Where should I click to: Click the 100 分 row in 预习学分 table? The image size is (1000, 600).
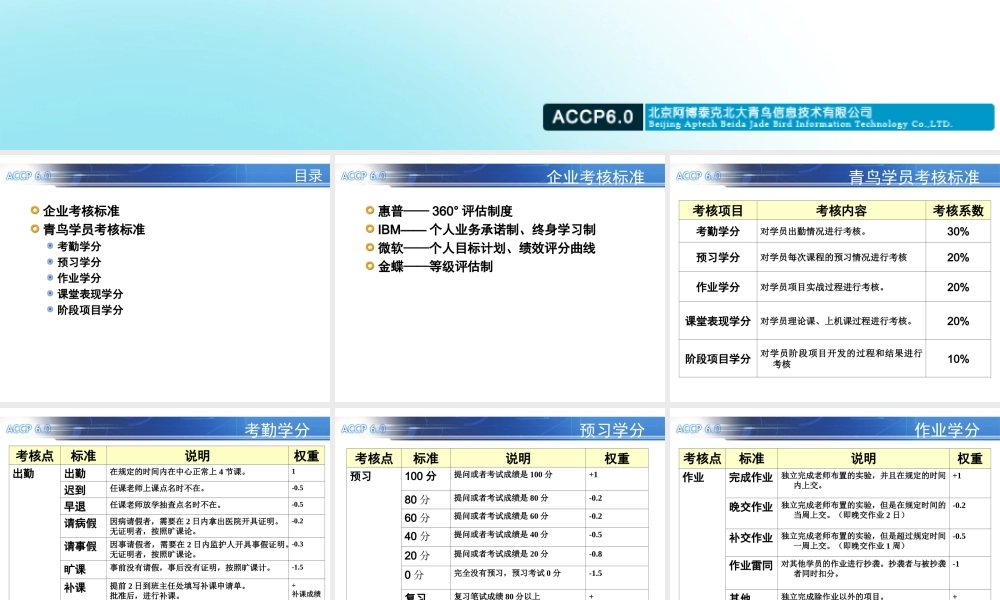click(x=420, y=476)
